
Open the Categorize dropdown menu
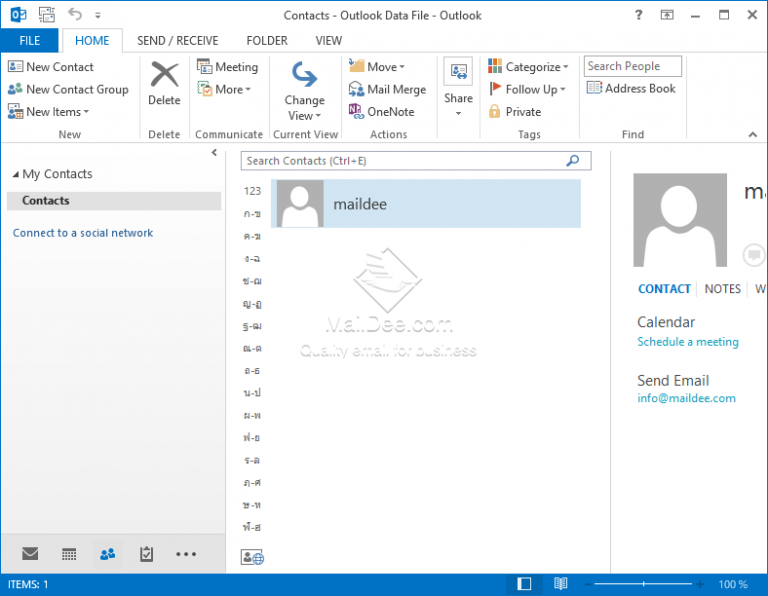click(x=529, y=67)
